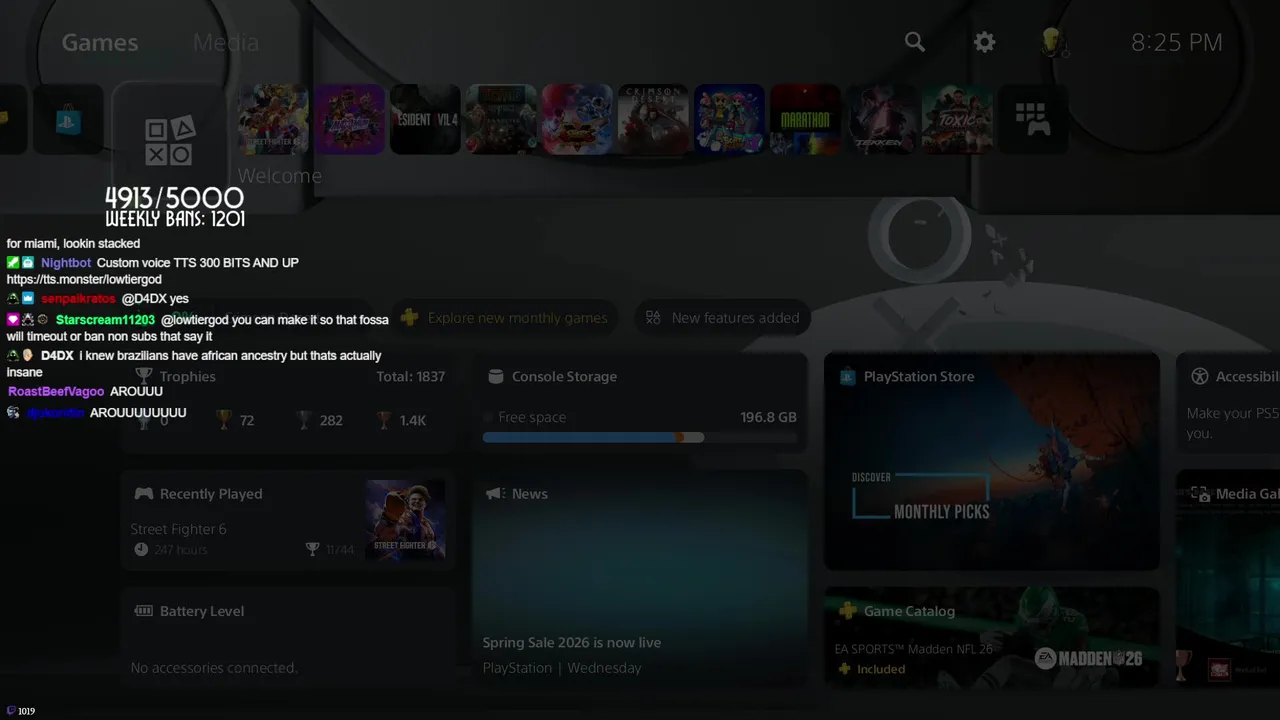Open the Media Gallery card

[x=1228, y=578]
